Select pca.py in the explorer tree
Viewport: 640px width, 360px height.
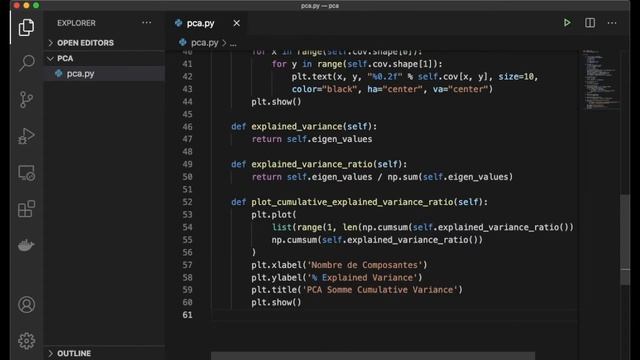tap(104, 73)
